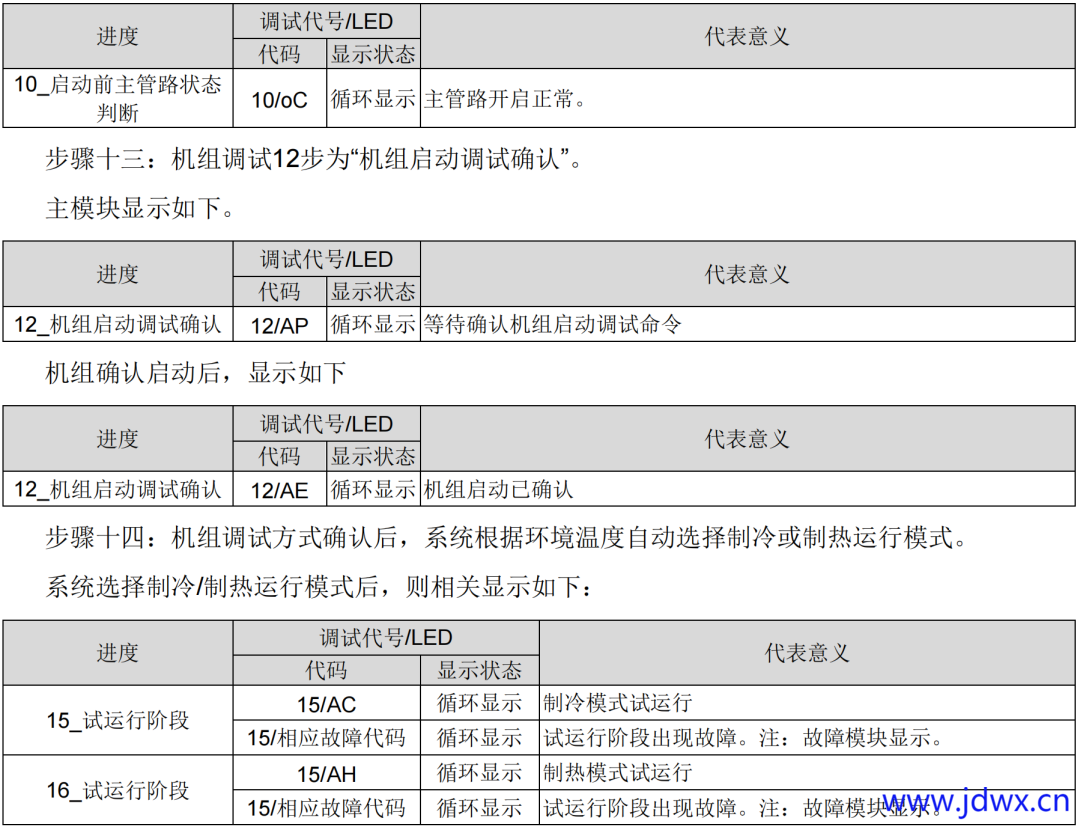Click the 主管路开启正常 meaning cell
The image size is (1080, 827).
coord(505,99)
